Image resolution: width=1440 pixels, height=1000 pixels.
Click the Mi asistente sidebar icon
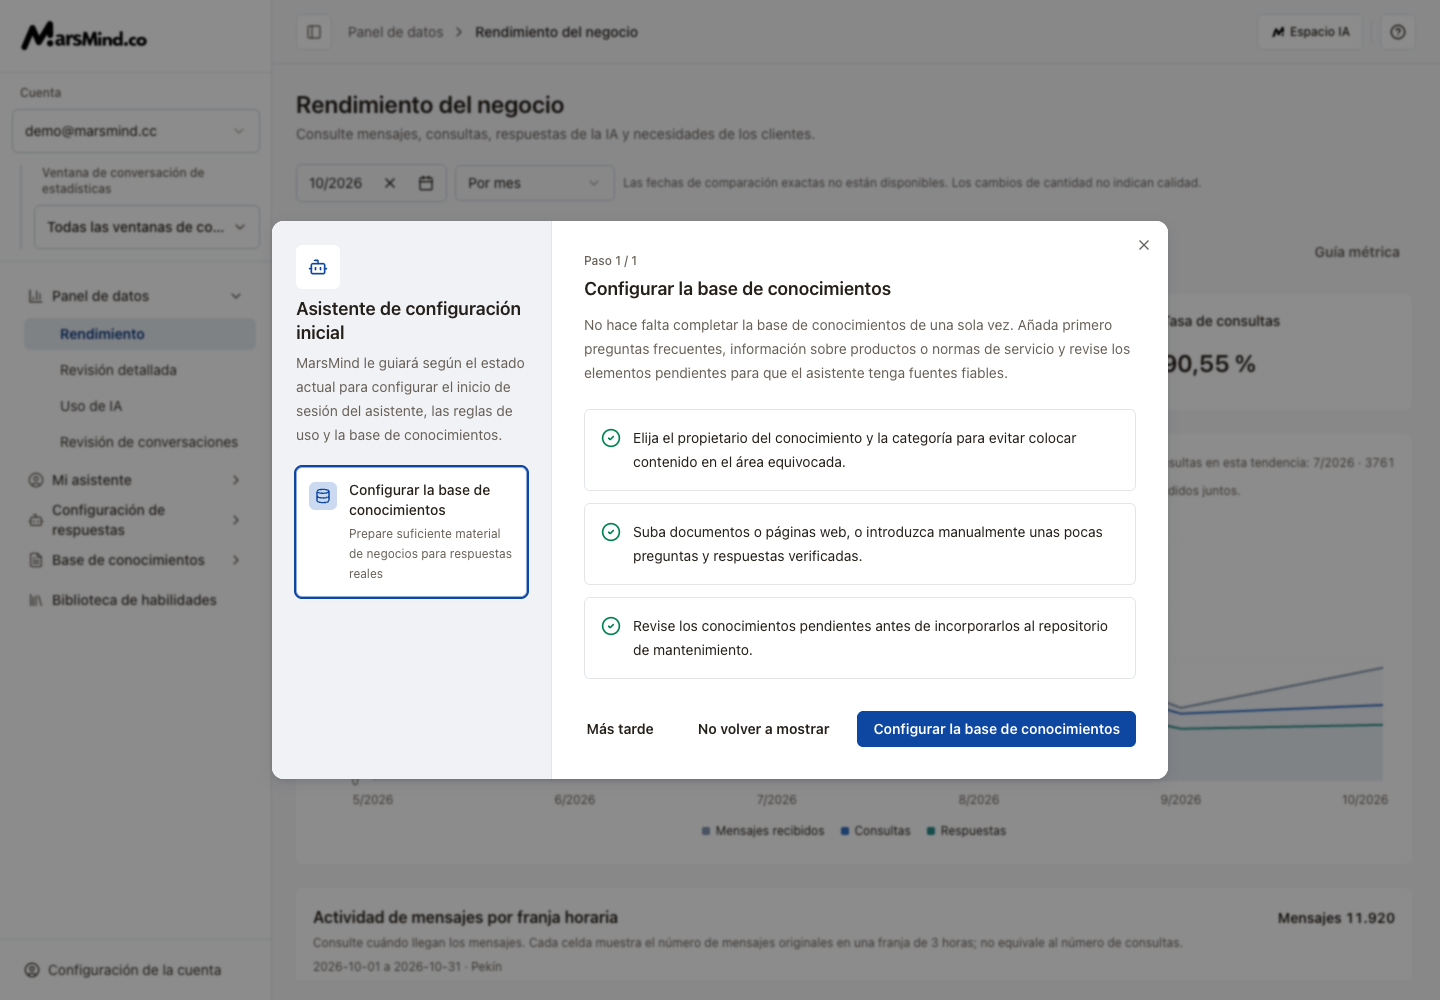(x=35, y=480)
